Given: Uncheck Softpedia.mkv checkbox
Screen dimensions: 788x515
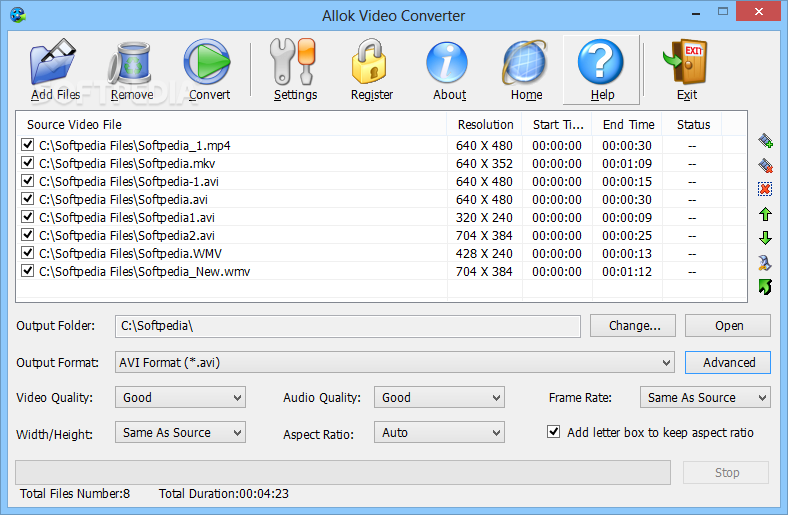Looking at the screenshot, I should click(x=27, y=163).
